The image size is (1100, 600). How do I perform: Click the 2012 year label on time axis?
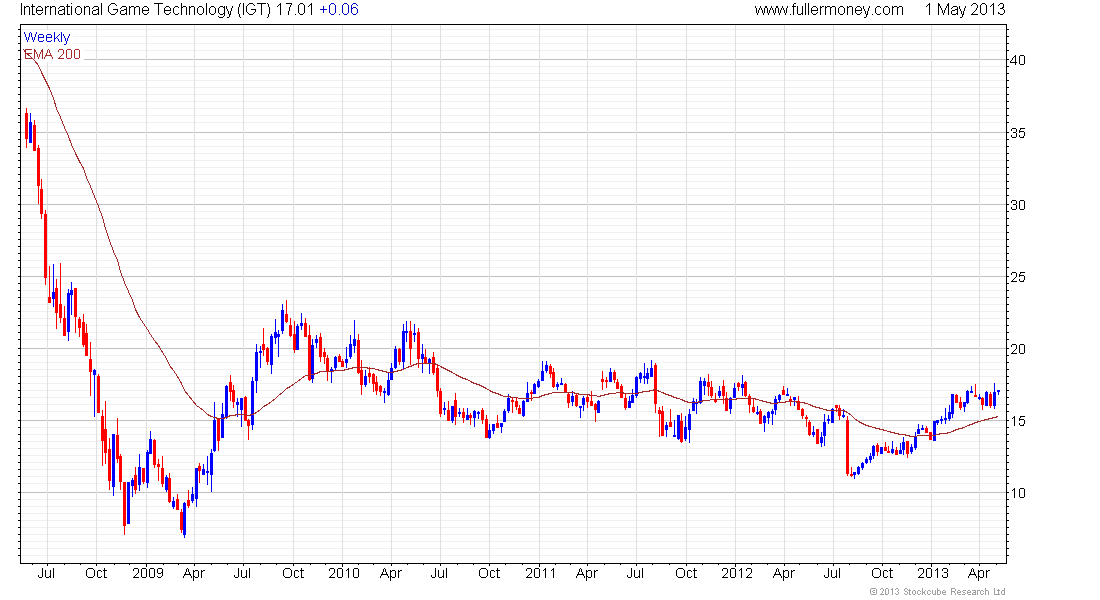pos(737,573)
